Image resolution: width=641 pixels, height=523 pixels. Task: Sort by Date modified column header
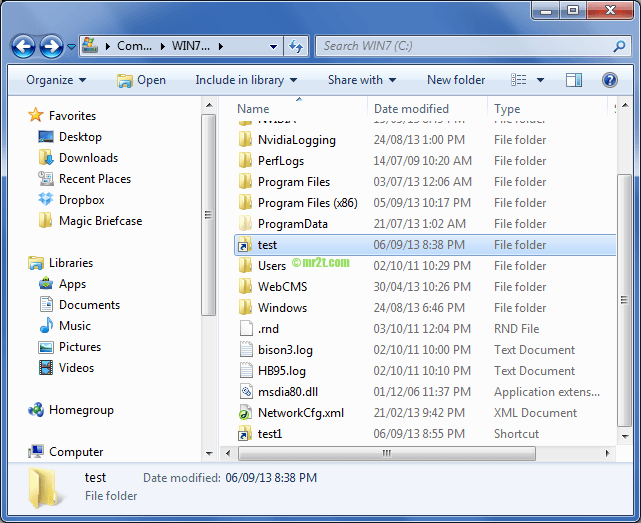click(411, 109)
